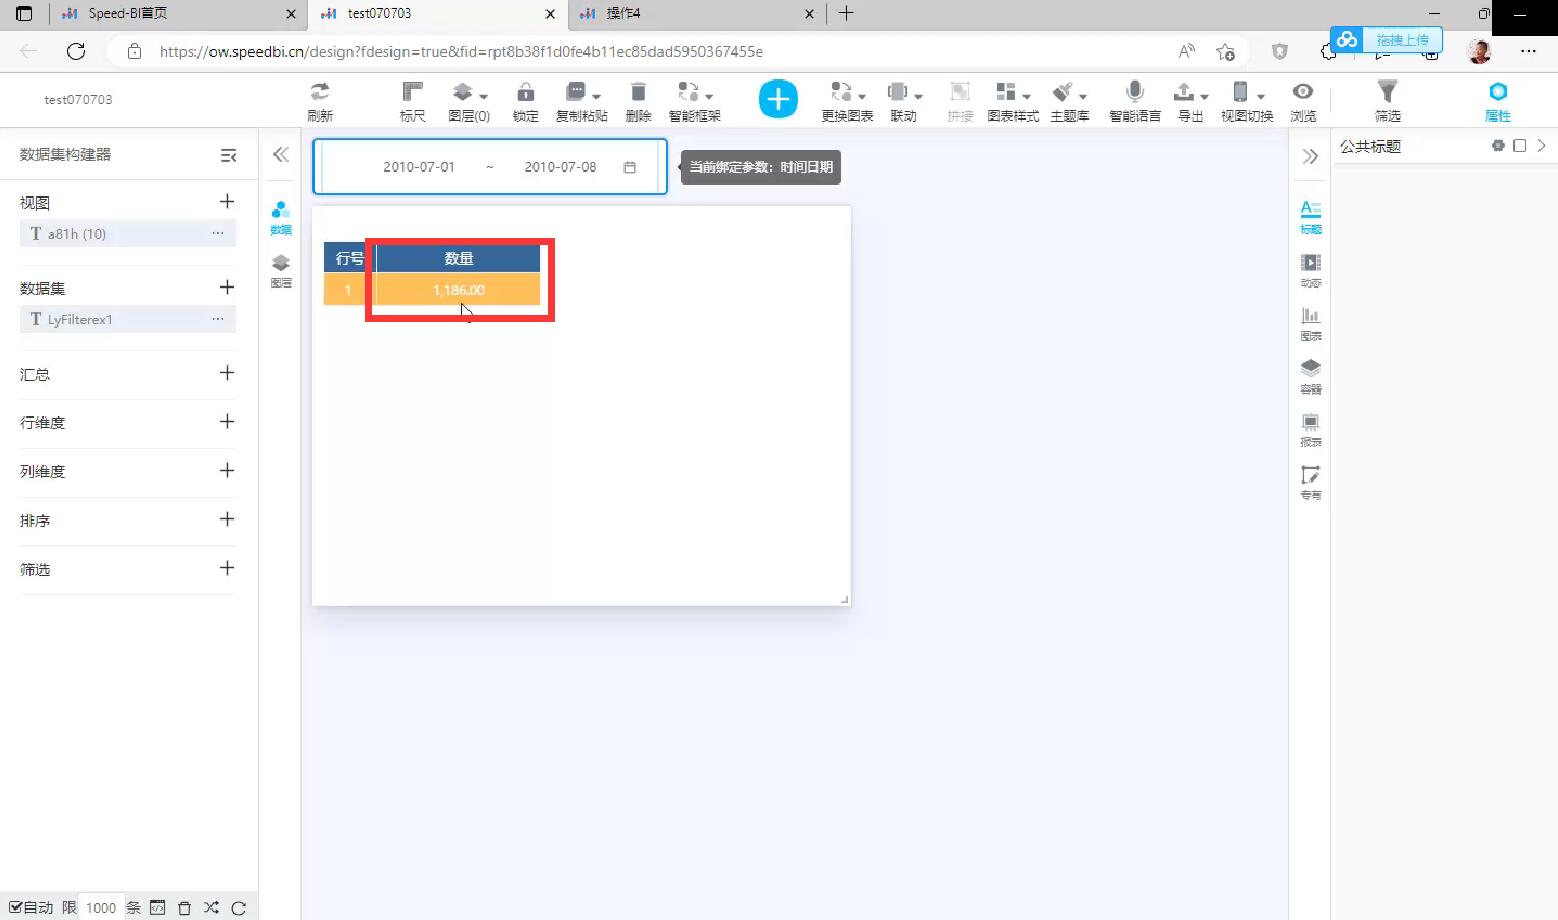Toggle the 自动 auto checkbox
Screen dimensions: 1558x920
16,907
